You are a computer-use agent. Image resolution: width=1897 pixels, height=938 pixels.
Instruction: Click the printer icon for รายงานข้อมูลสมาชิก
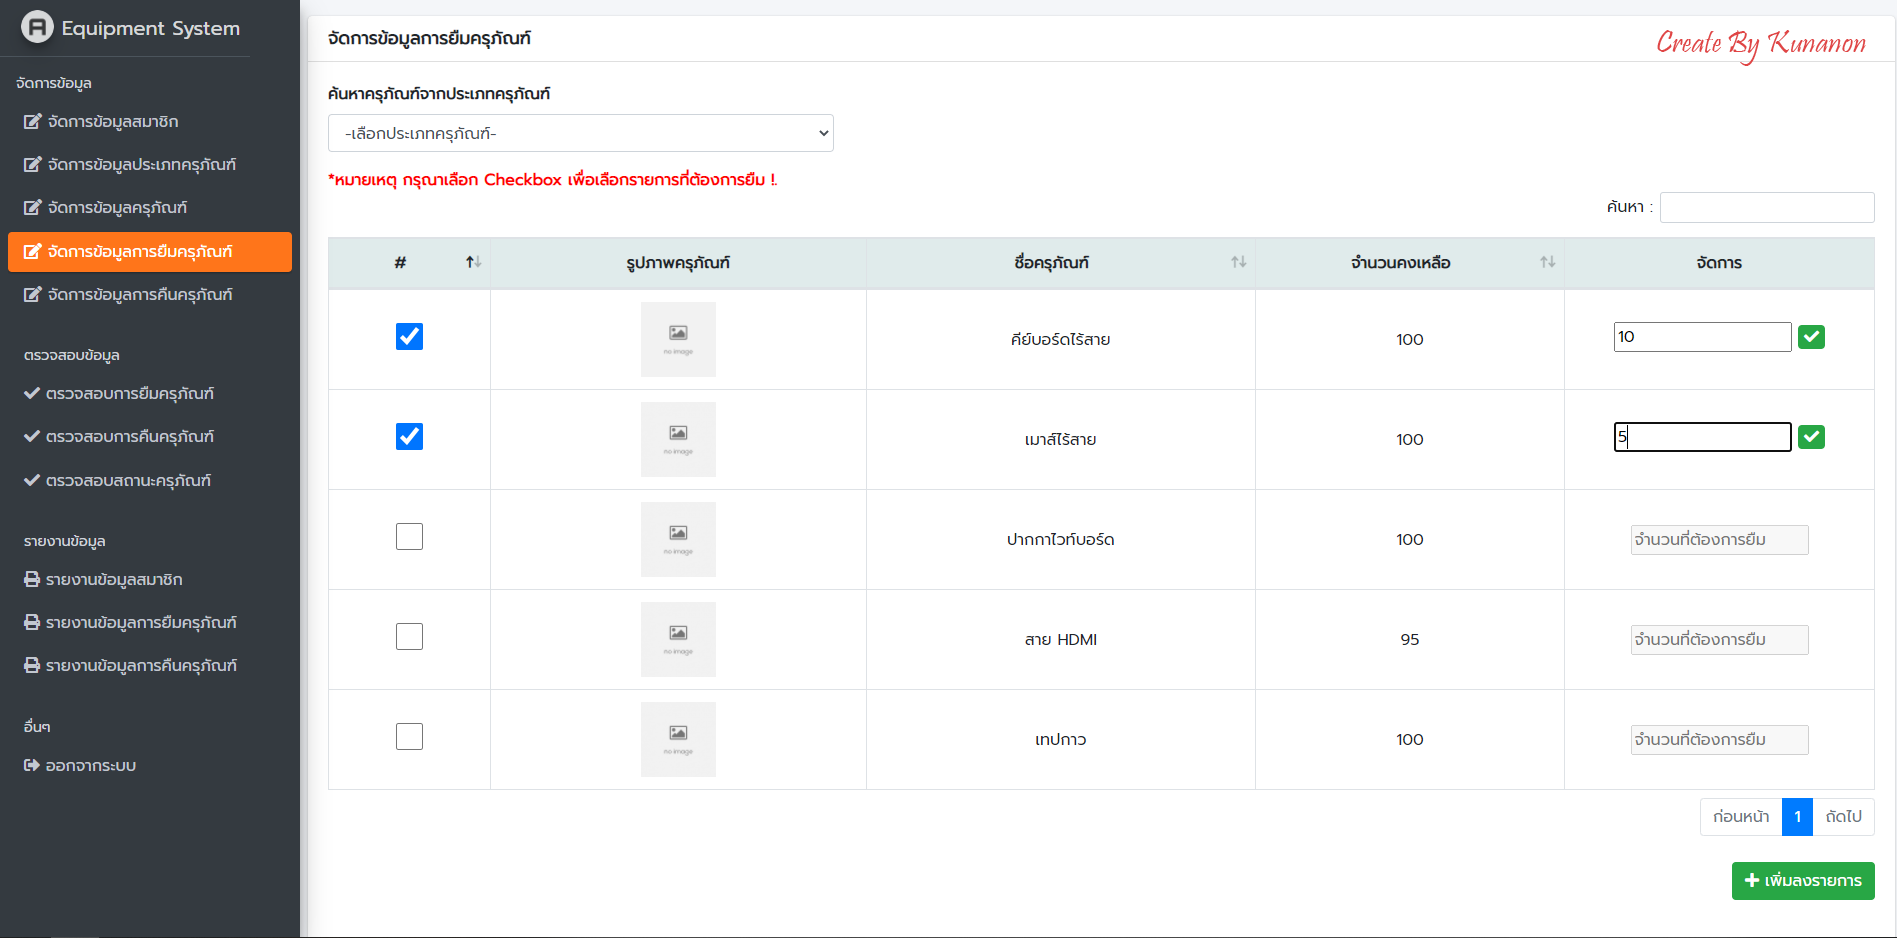(x=32, y=580)
